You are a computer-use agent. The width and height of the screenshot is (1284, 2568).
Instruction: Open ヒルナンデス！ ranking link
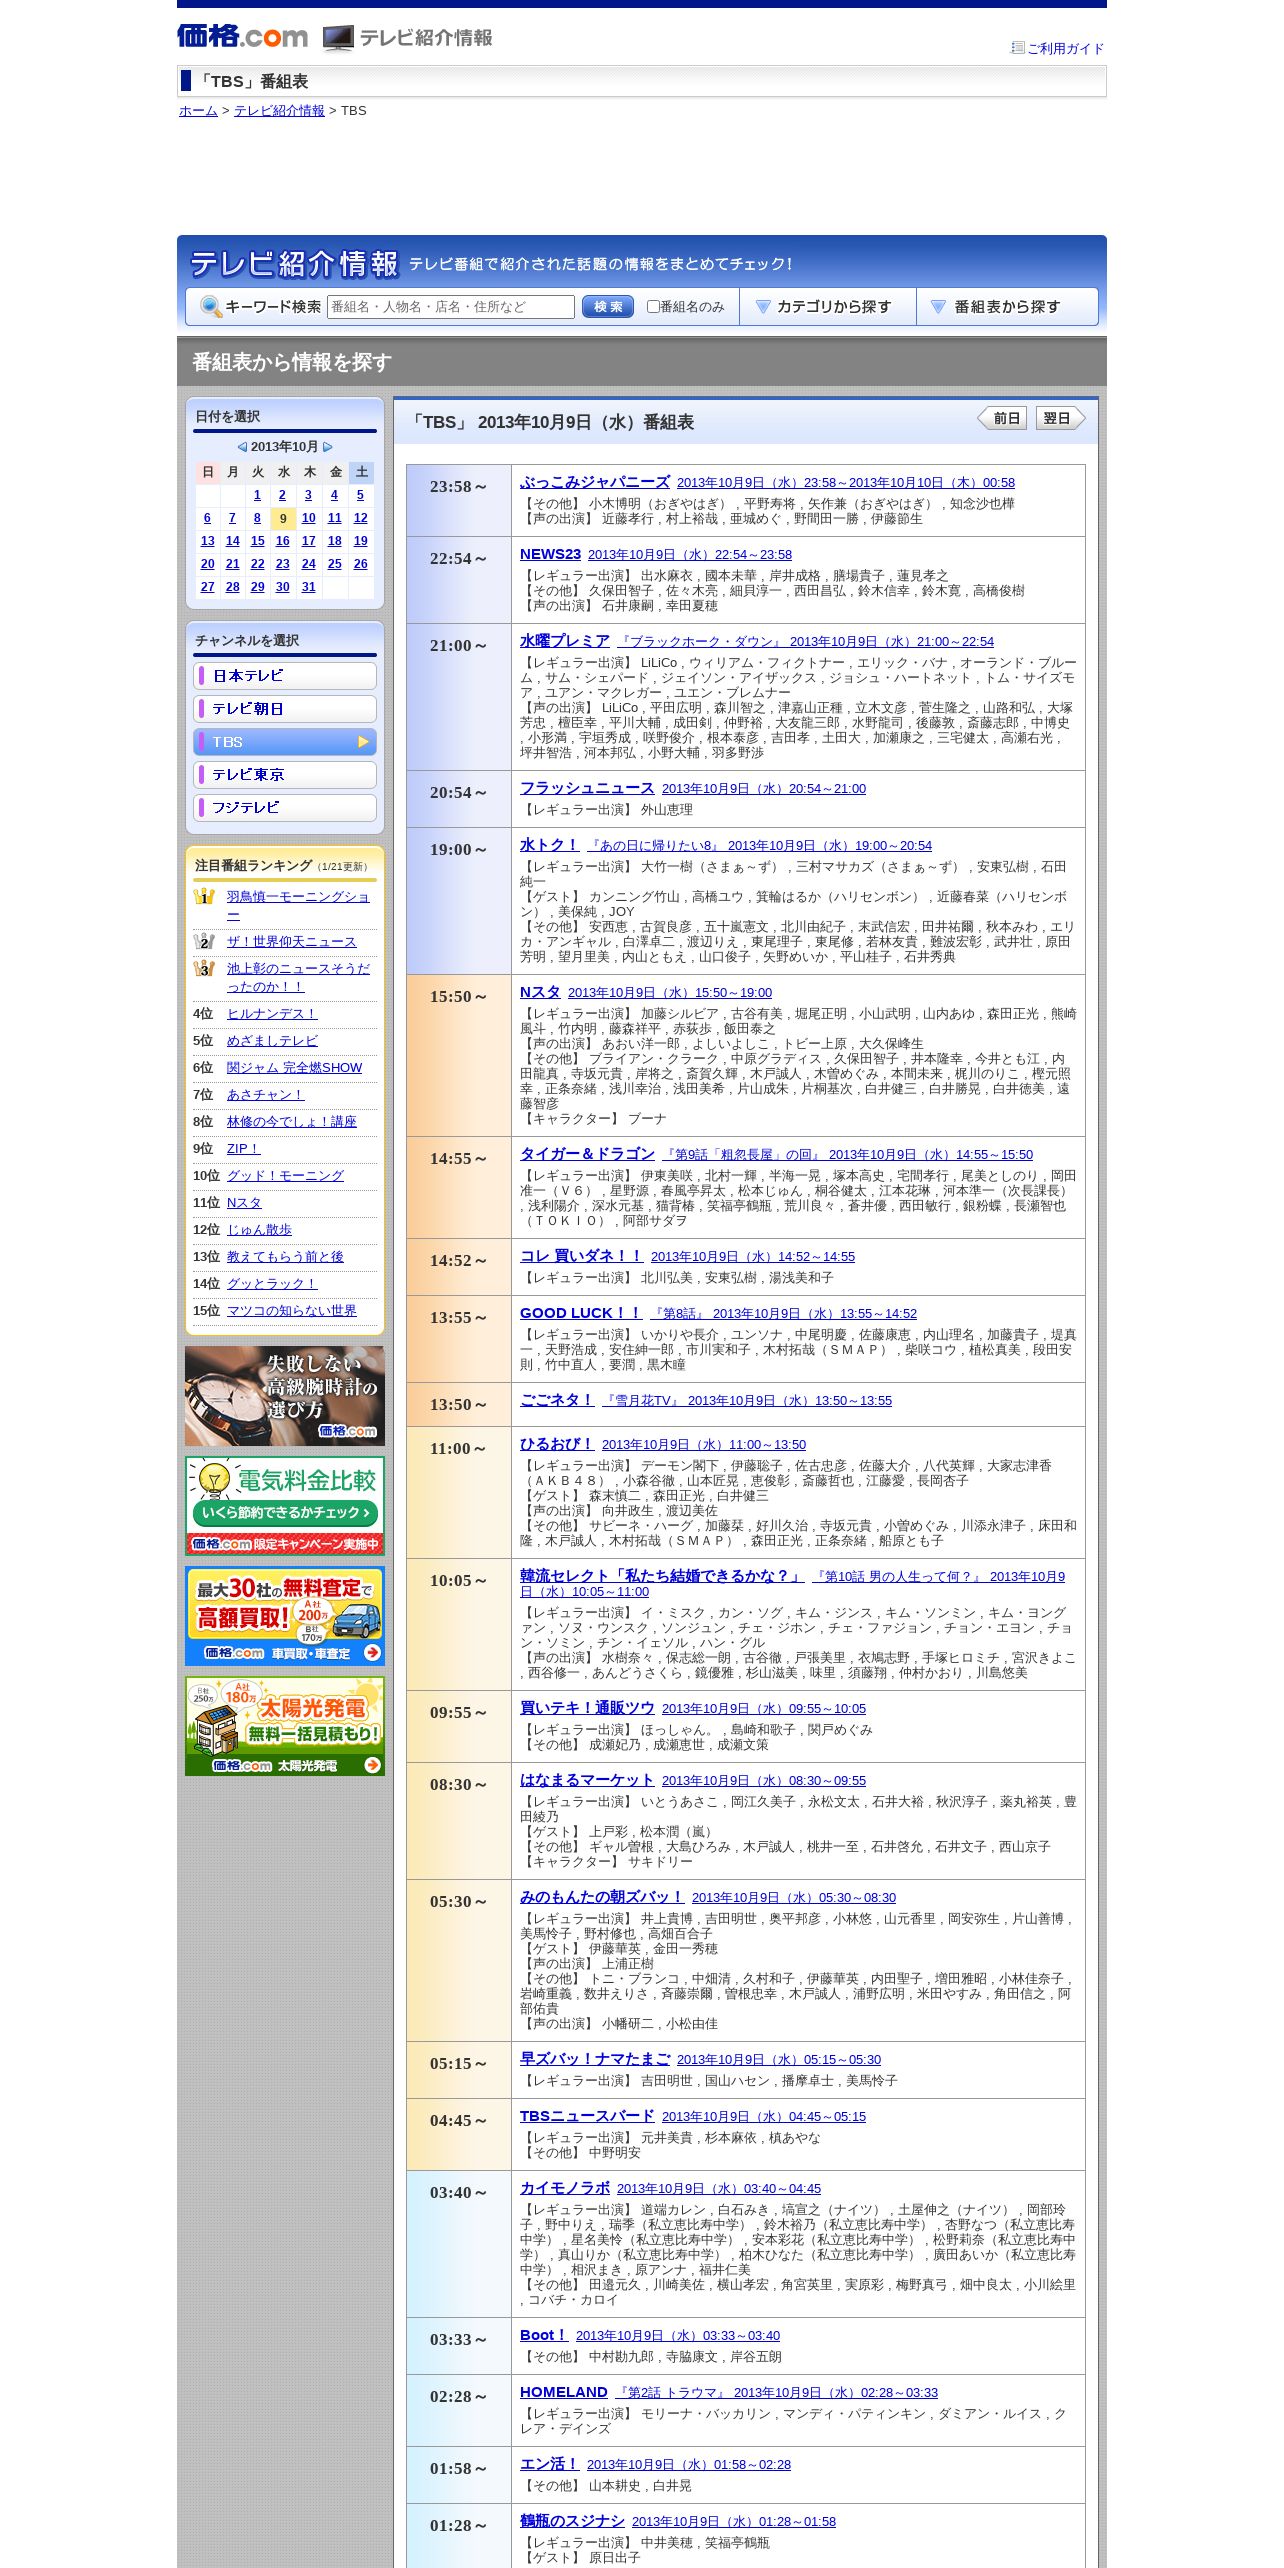(x=272, y=1014)
